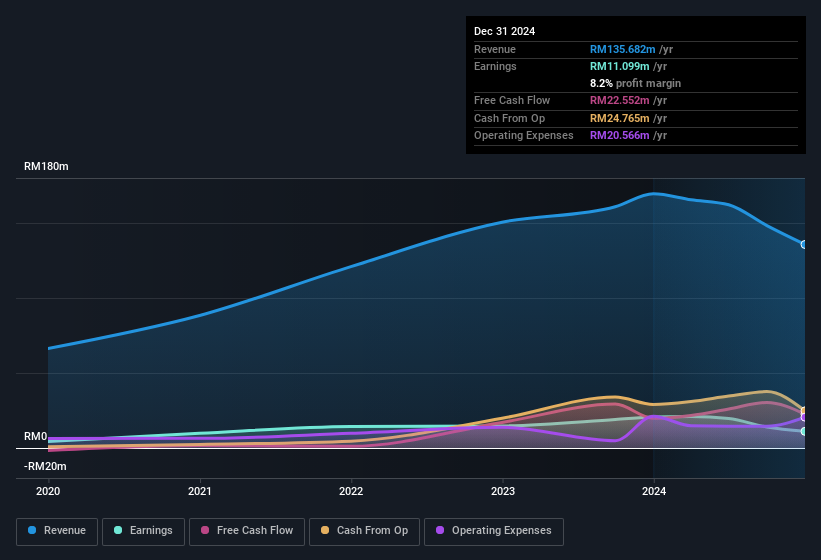The image size is (821, 560).
Task: Click the Free Cash Flow label in tooltip
Action: coord(512,100)
